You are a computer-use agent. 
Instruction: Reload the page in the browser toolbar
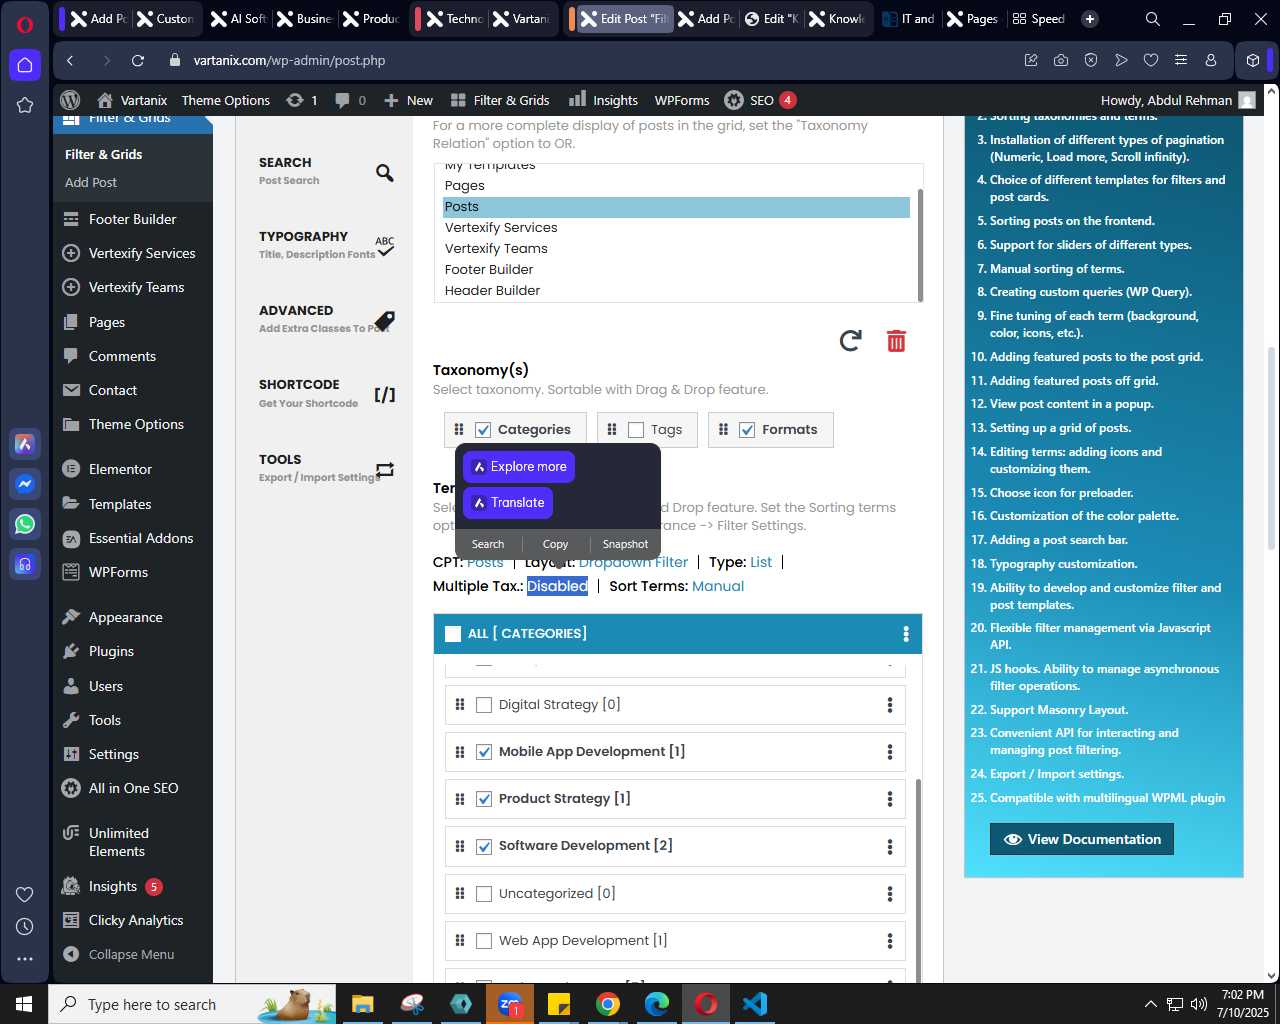click(x=138, y=60)
